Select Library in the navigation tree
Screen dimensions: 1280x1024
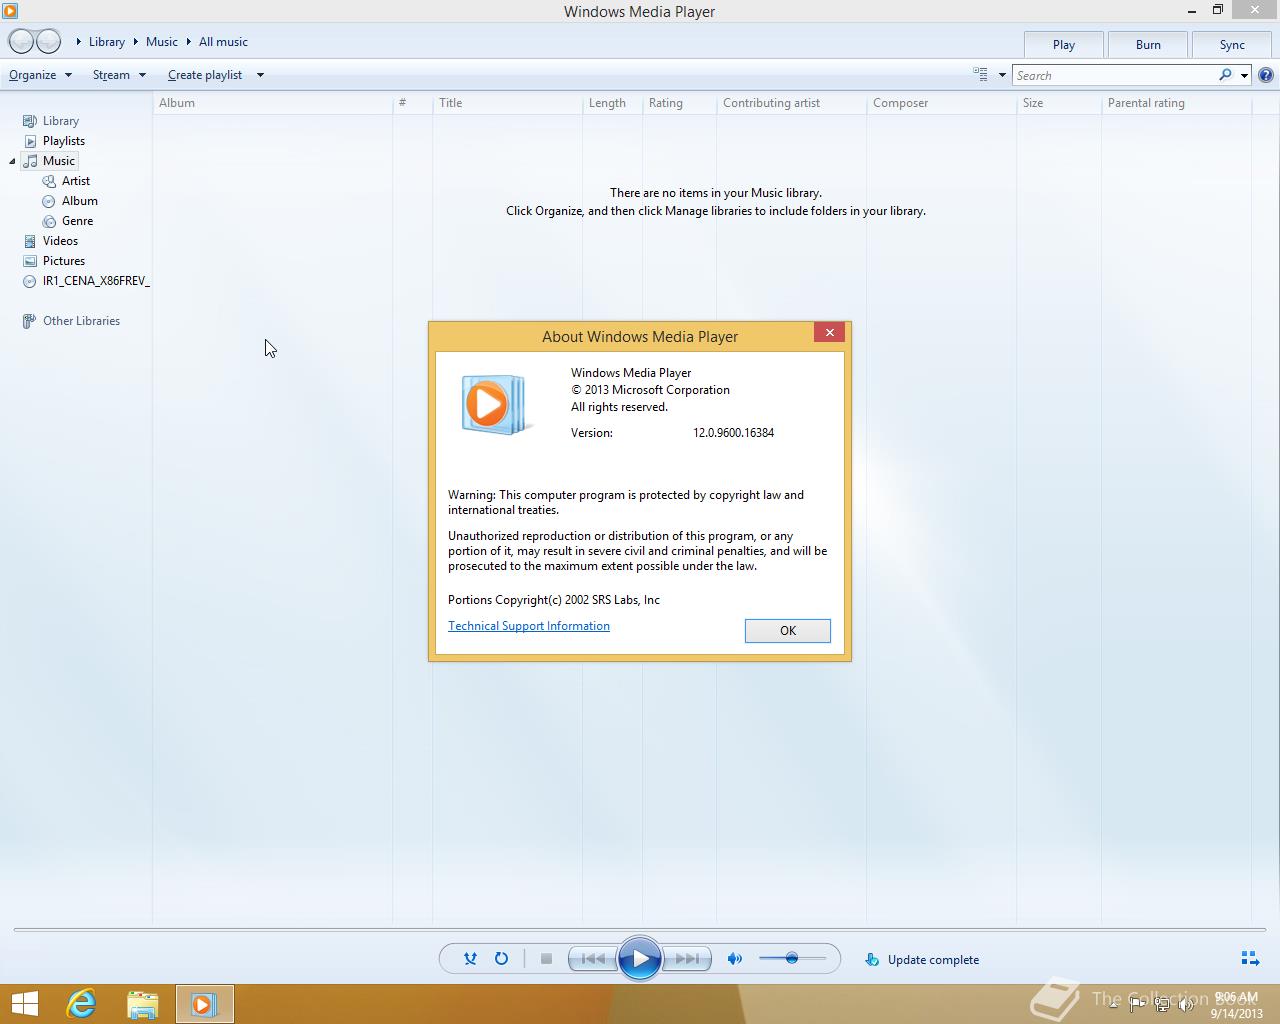click(60, 121)
